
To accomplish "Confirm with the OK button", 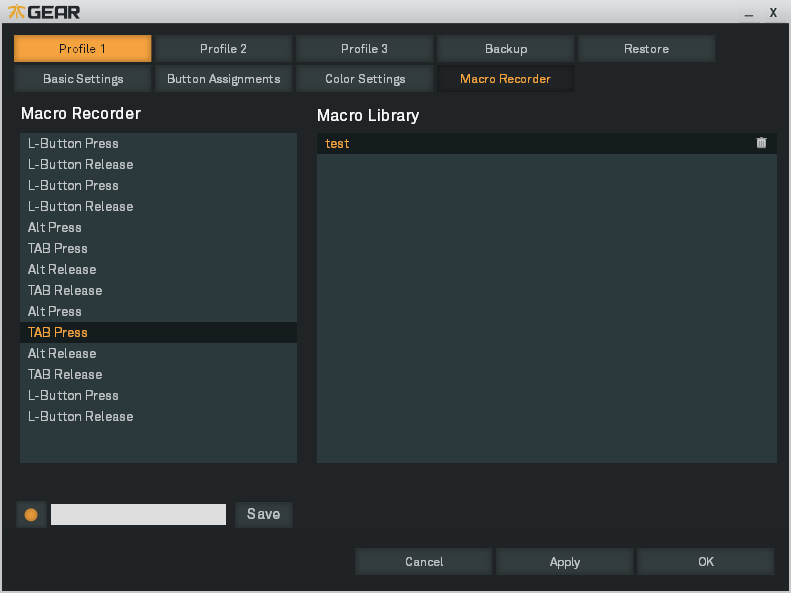I will click(x=705, y=562).
